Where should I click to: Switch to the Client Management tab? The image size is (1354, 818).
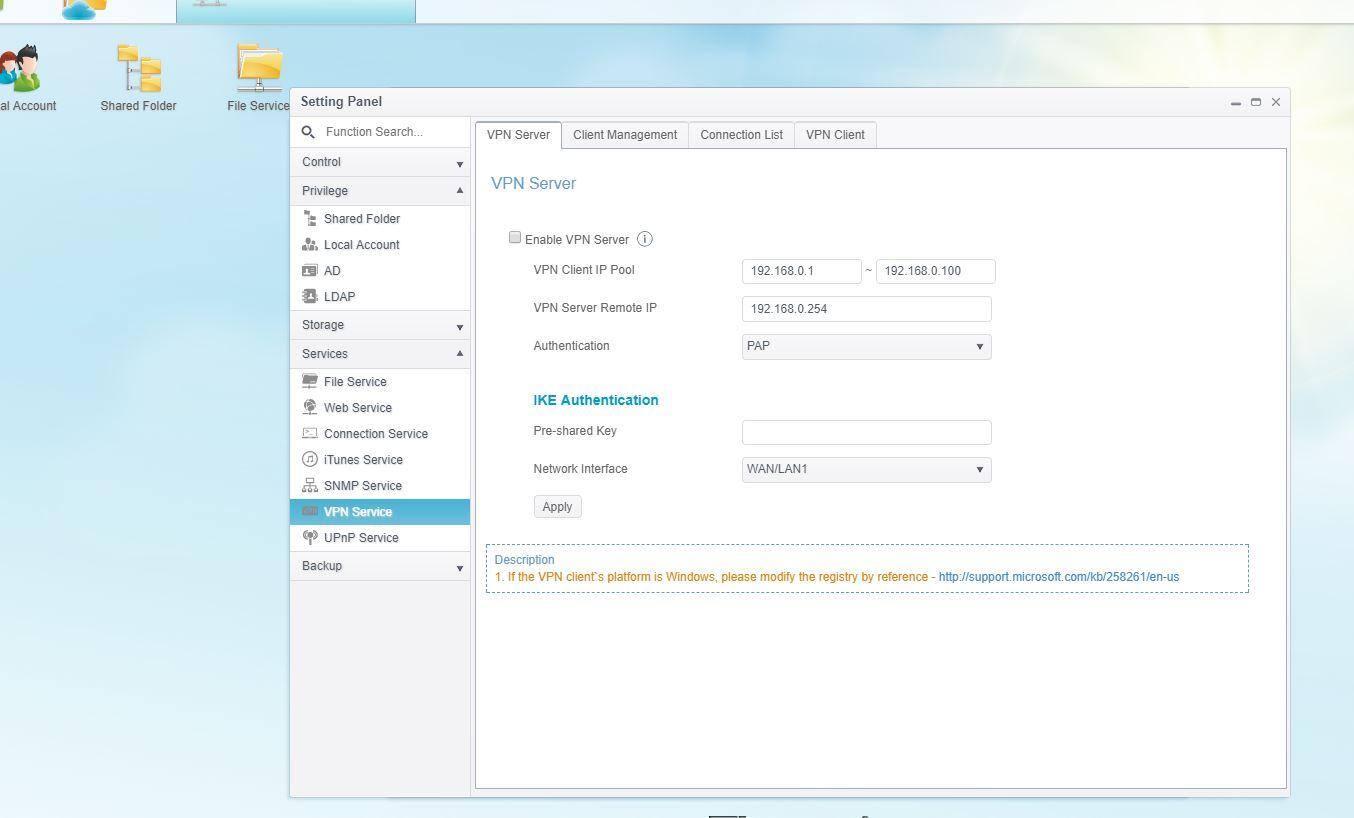coord(625,135)
